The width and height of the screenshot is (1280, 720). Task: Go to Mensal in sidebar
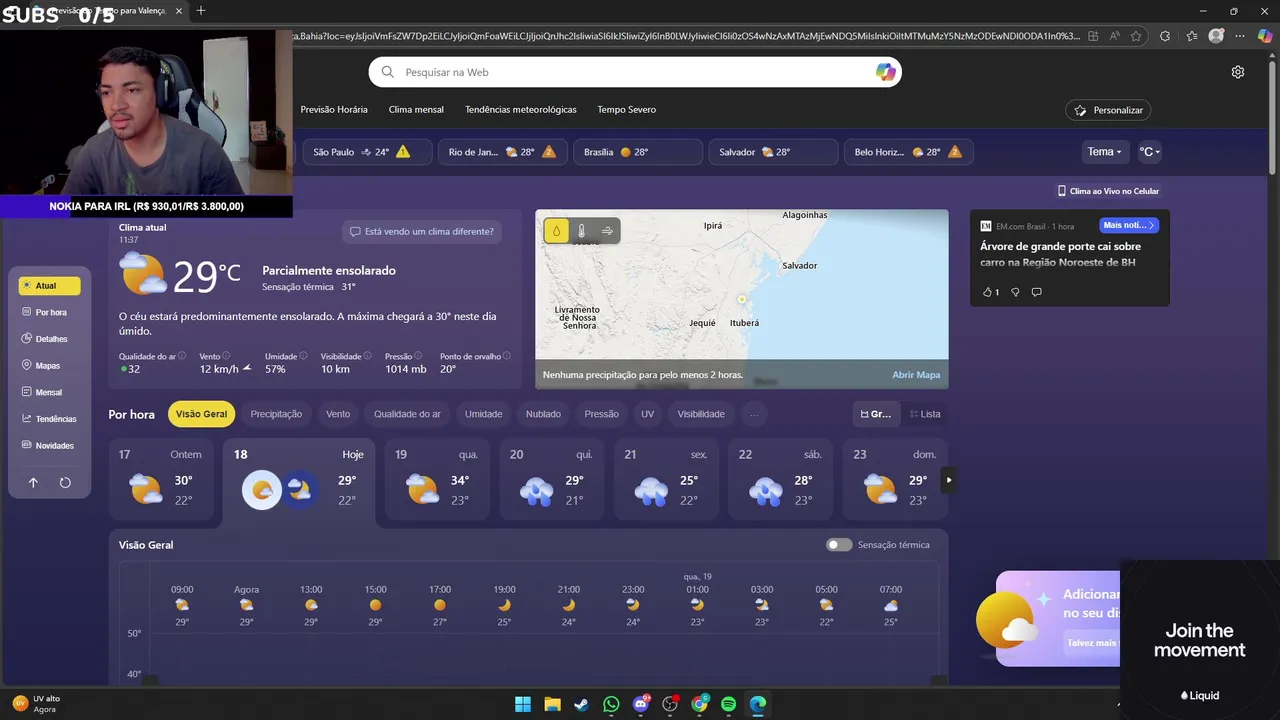[x=49, y=393]
